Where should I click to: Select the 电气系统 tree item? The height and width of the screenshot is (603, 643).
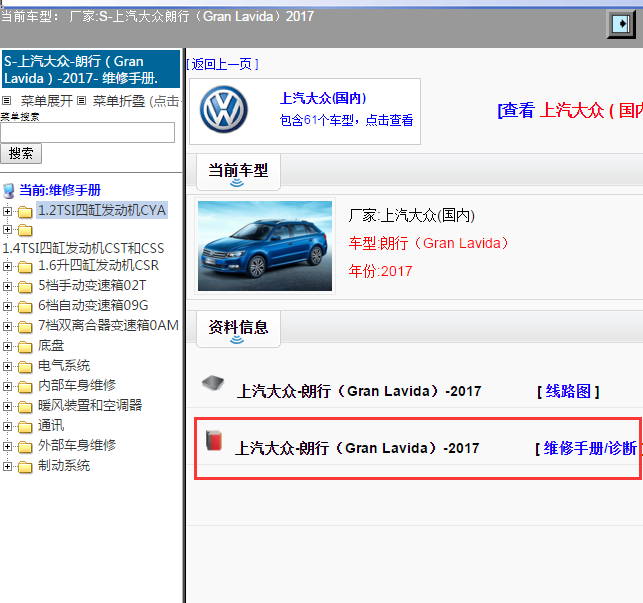pyautogui.click(x=64, y=365)
